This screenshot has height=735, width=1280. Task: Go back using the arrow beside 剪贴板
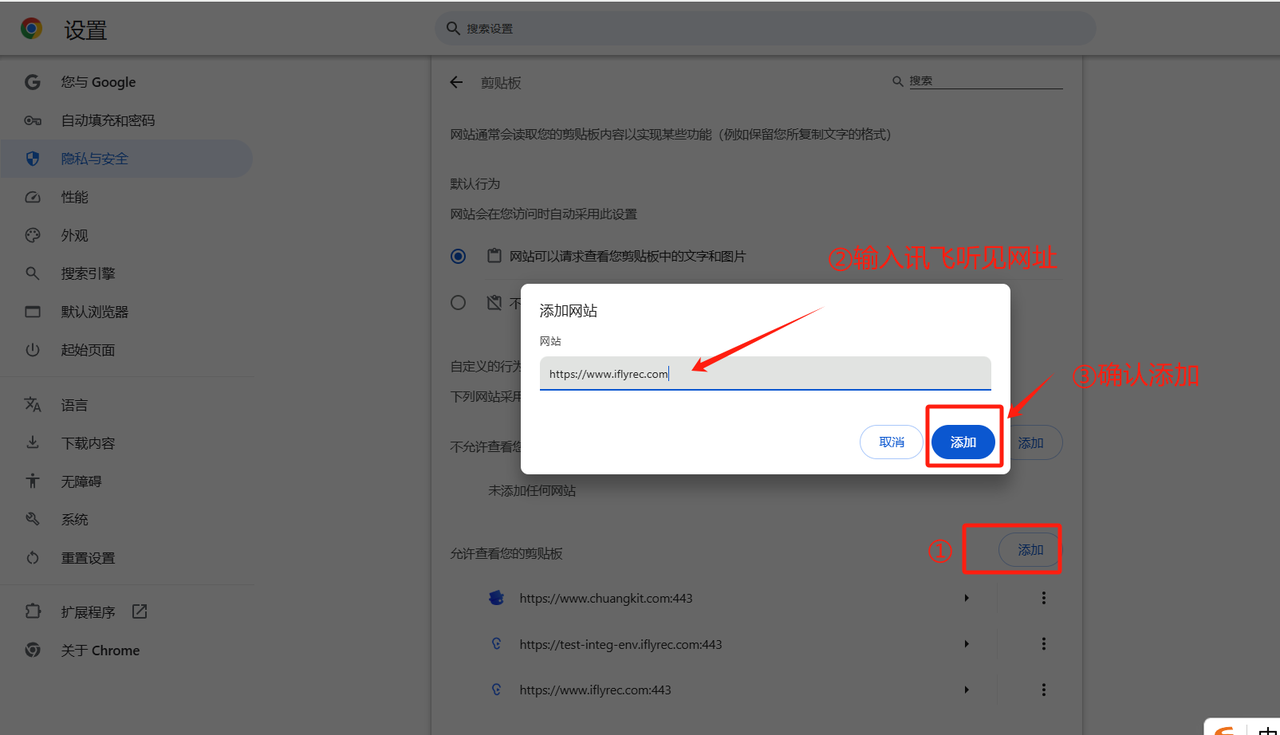coord(457,82)
